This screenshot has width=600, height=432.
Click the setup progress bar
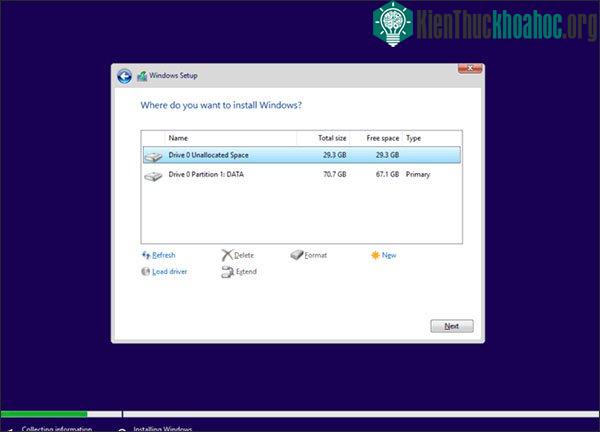coord(300,414)
